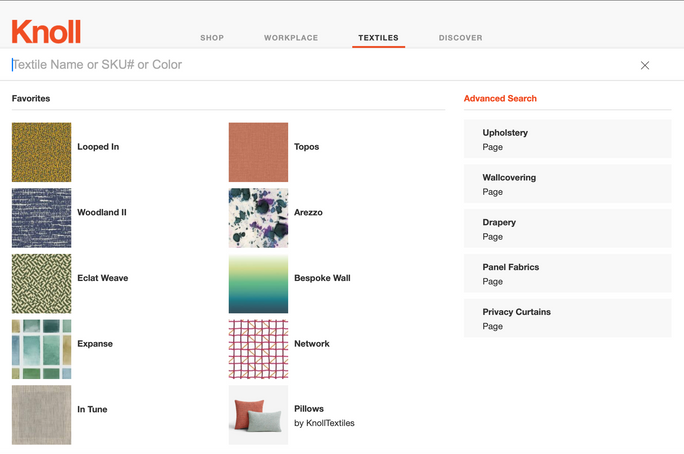Open the Network textile link

pyautogui.click(x=312, y=344)
